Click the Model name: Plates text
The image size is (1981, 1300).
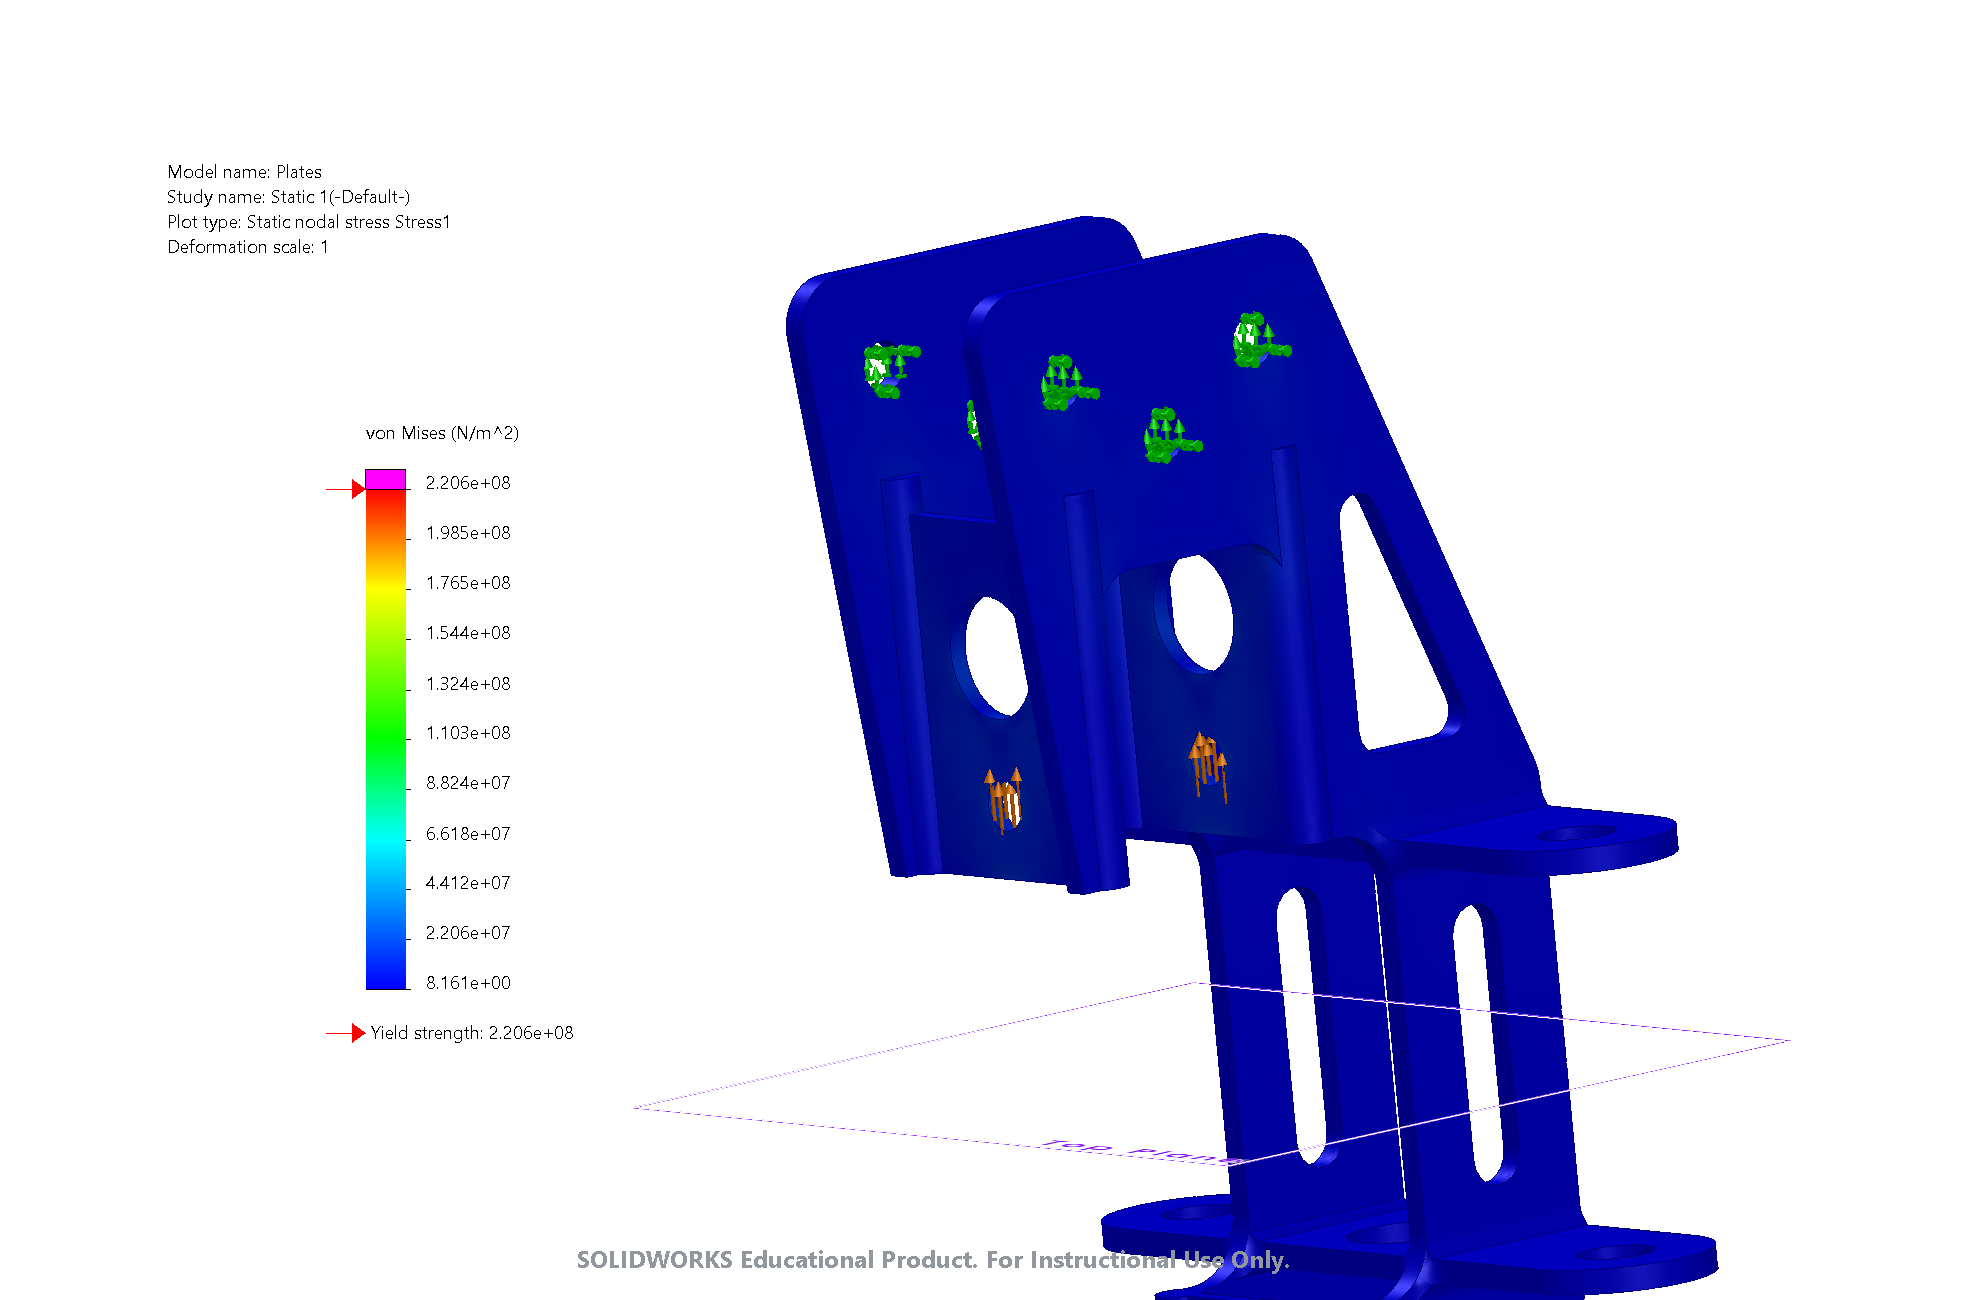point(244,172)
